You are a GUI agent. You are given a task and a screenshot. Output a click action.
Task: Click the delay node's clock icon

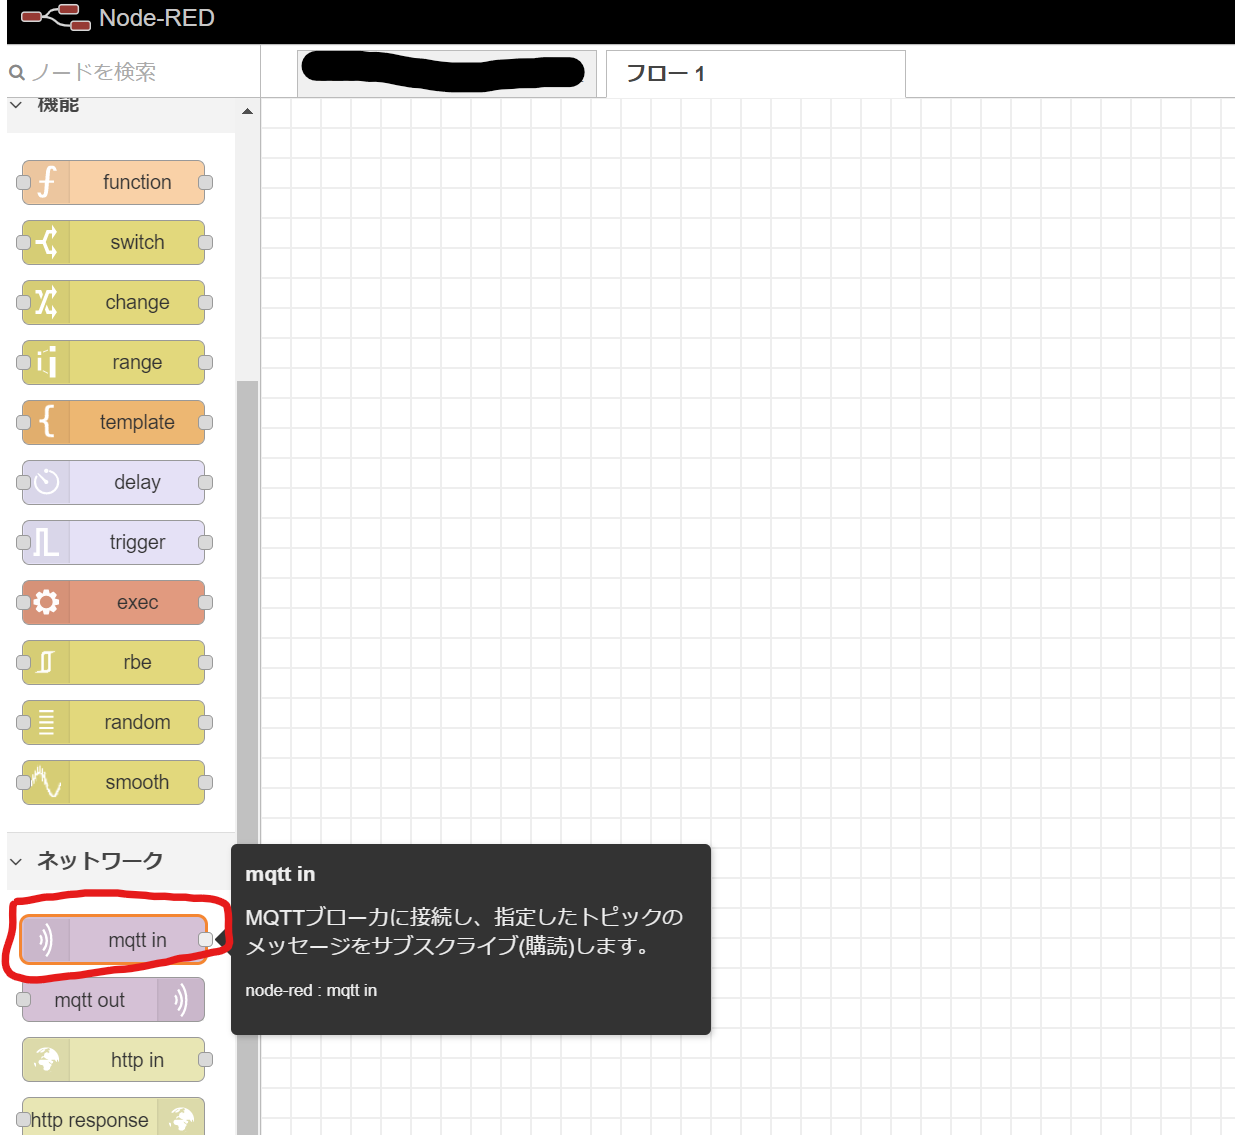[x=46, y=482]
